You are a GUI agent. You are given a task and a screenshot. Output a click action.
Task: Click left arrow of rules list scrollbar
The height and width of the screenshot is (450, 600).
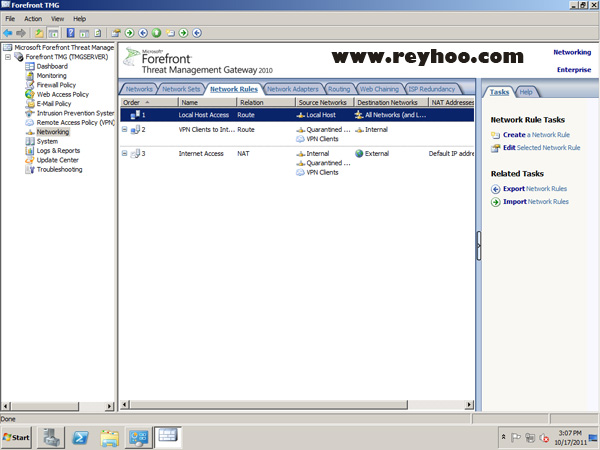pyautogui.click(x=124, y=404)
